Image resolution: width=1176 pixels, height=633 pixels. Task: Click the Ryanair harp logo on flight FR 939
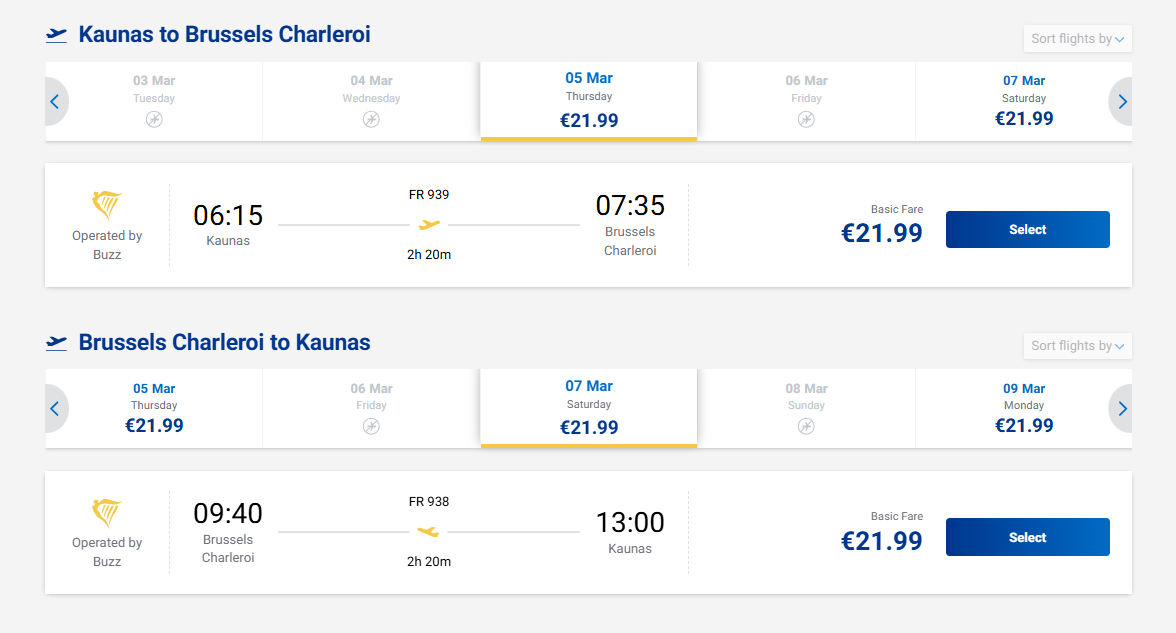tap(107, 206)
